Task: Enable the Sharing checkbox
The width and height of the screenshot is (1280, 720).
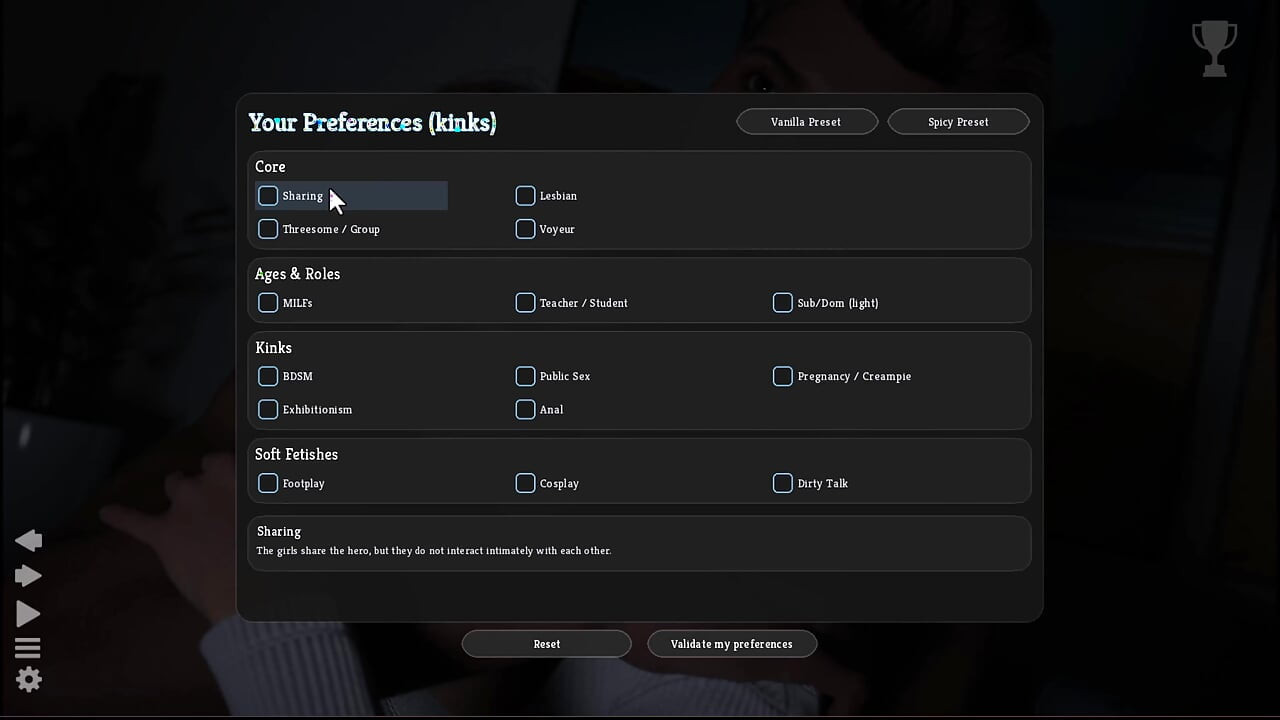Action: 268,196
